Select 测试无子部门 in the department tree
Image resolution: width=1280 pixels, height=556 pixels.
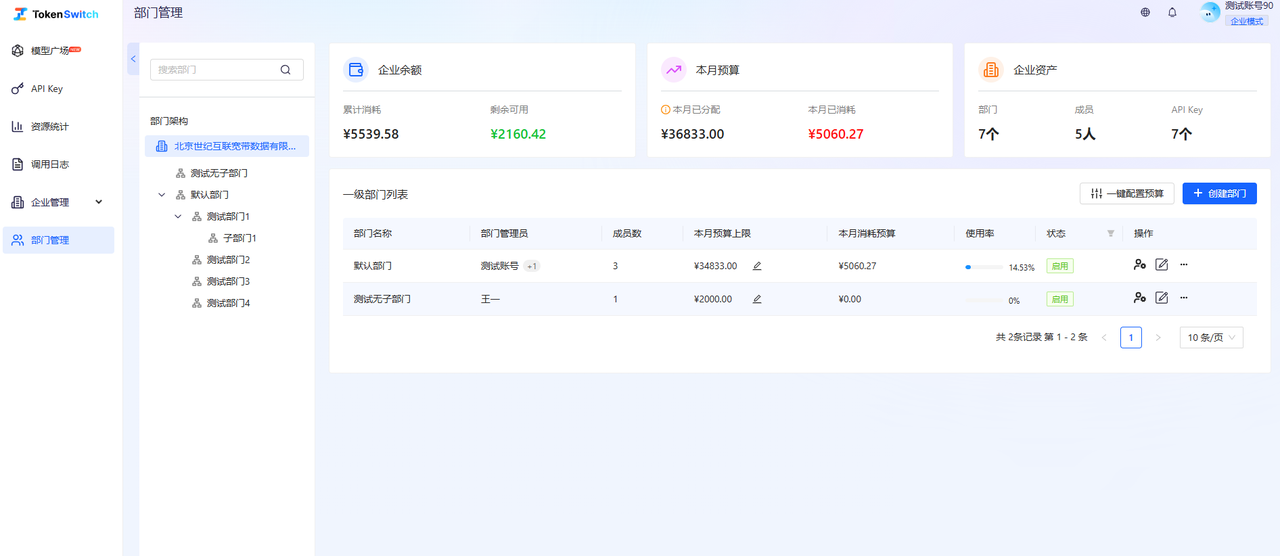(x=219, y=173)
